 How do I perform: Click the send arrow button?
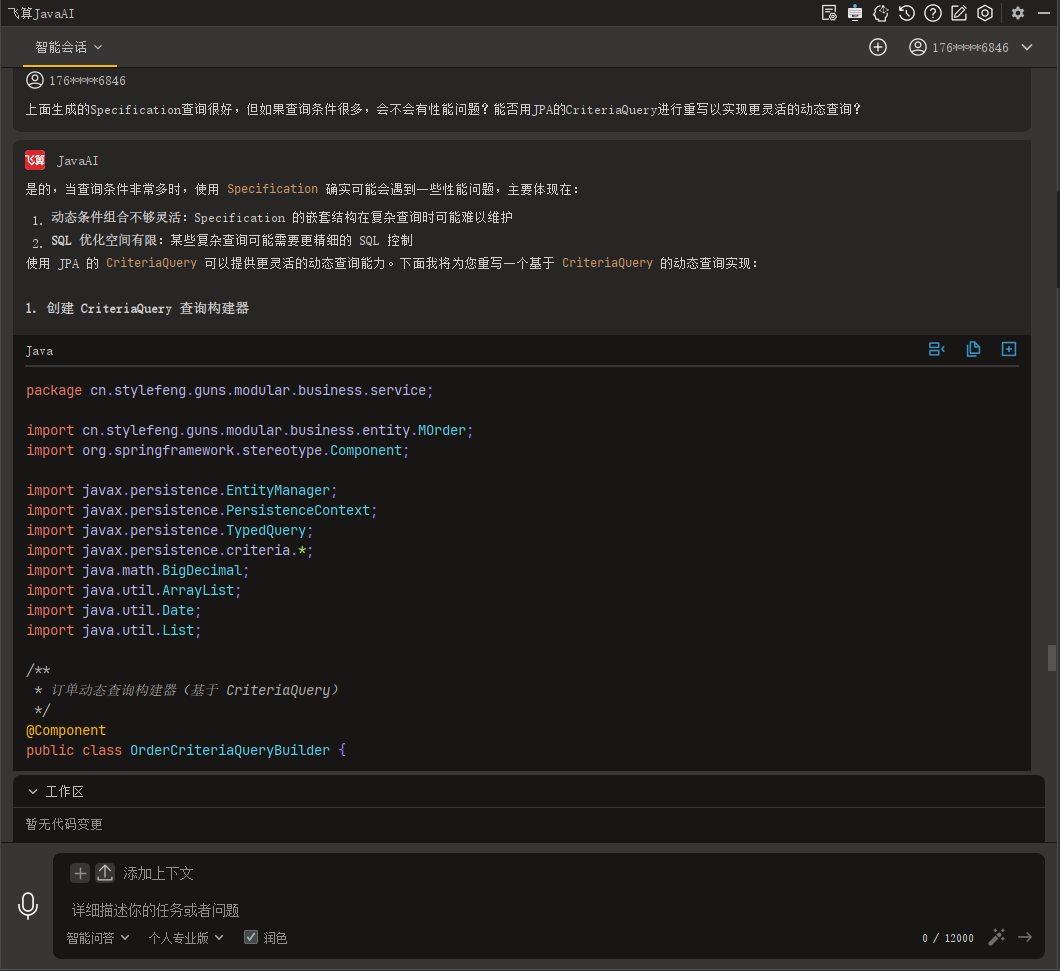coord(1025,937)
